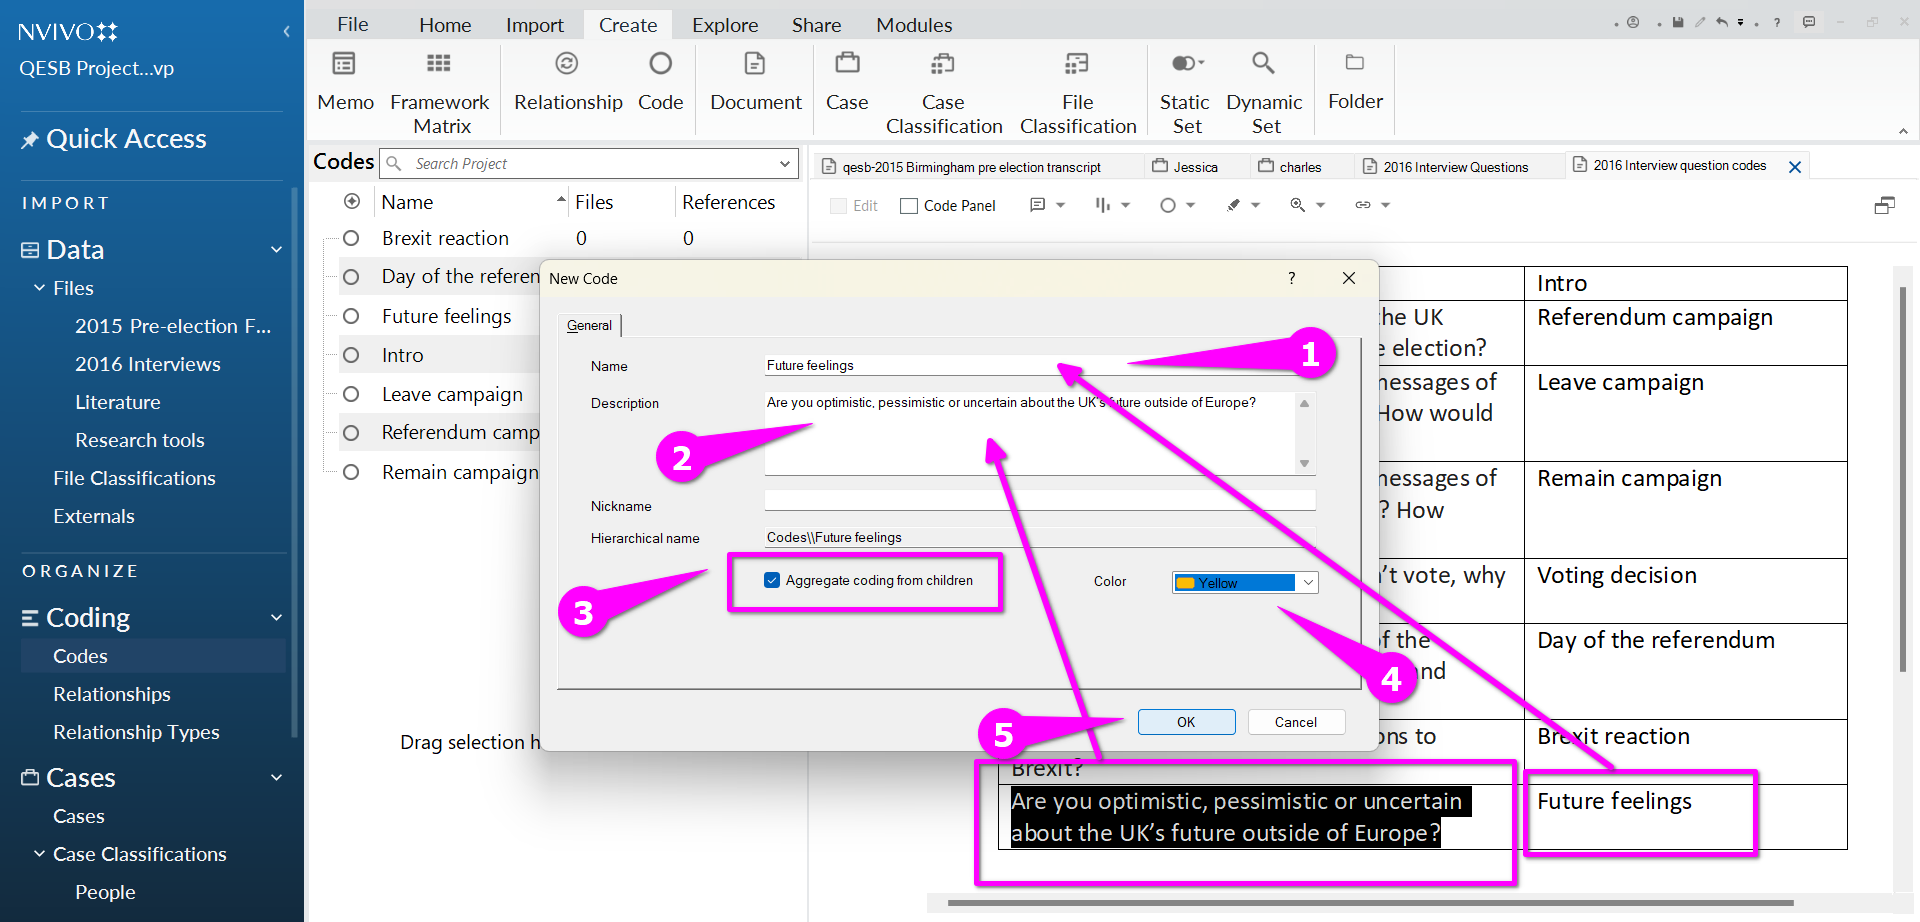Click the Nickname input field

[1040, 500]
